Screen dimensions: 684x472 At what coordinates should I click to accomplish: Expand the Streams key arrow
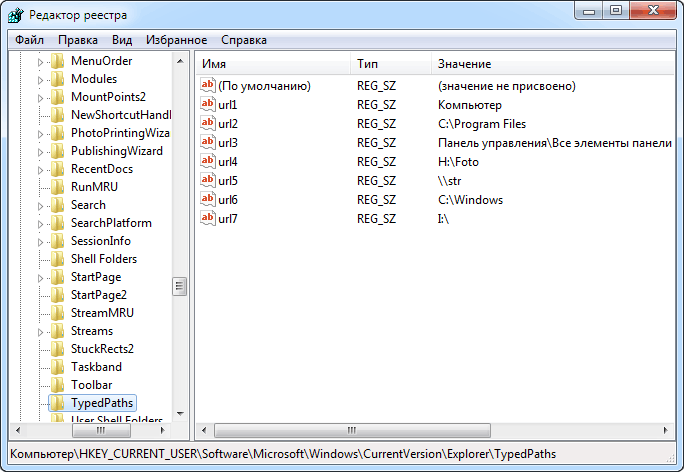point(40,332)
